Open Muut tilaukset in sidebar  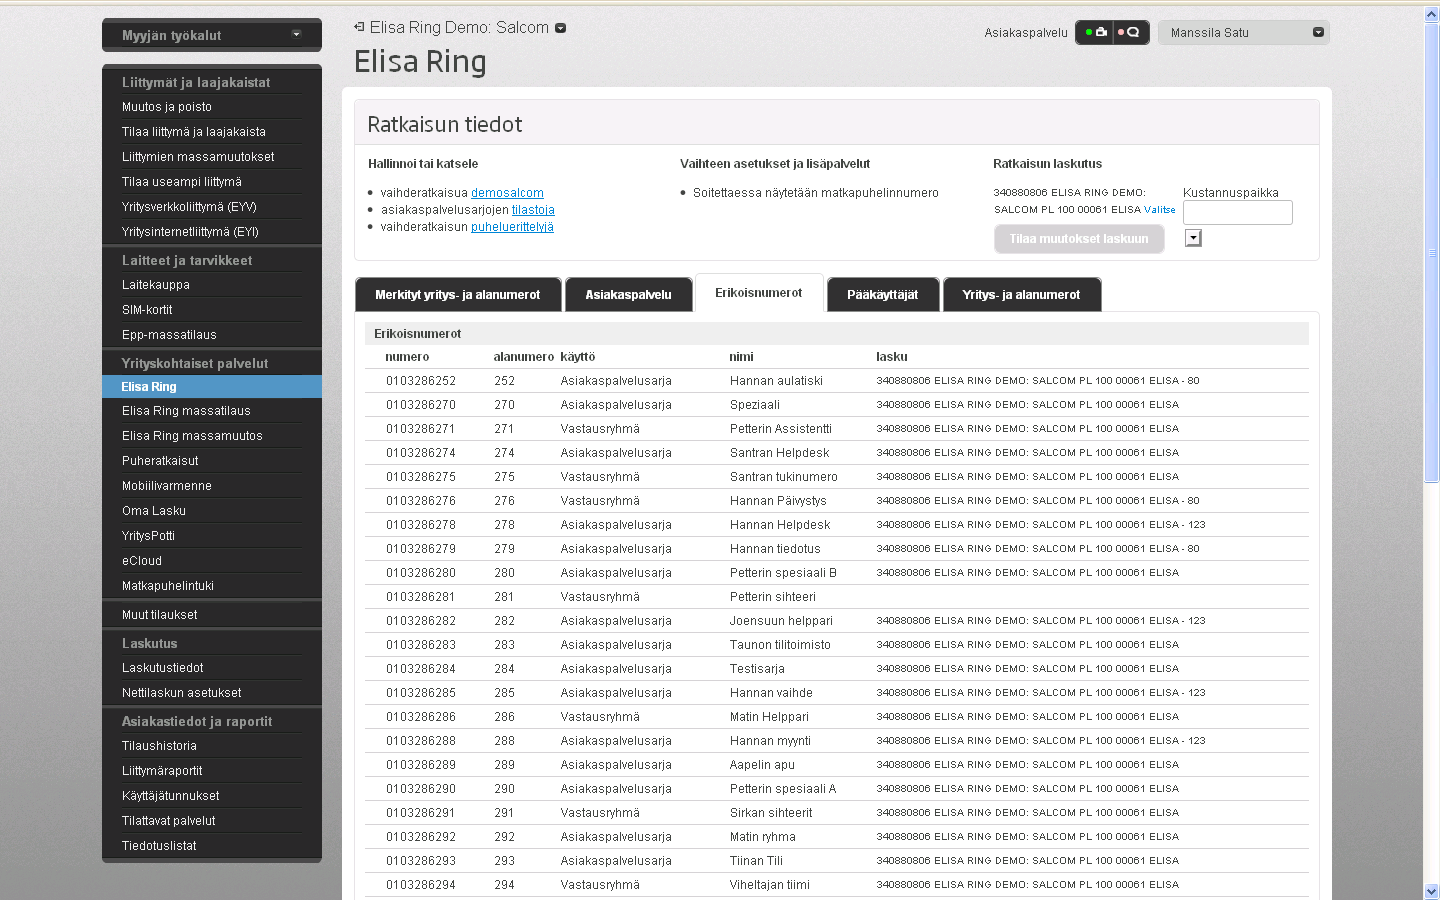160,615
